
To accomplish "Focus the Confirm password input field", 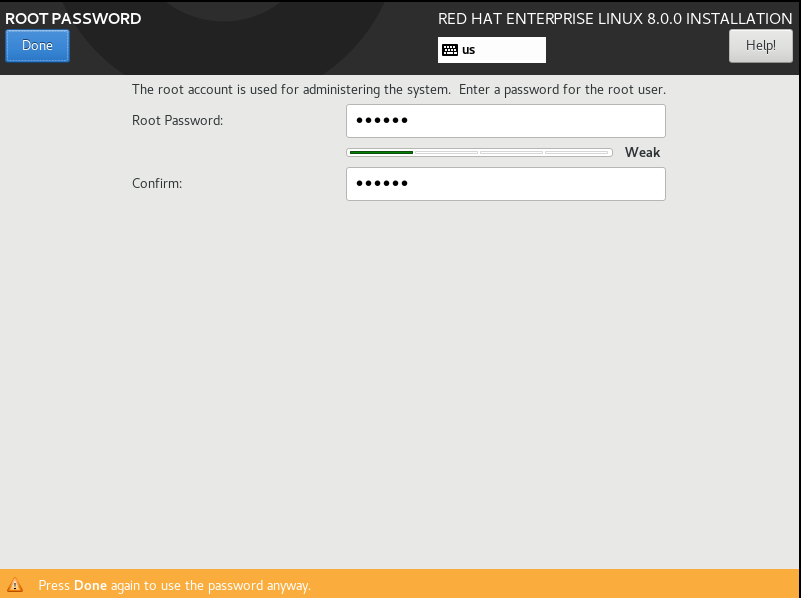I will pos(506,184).
